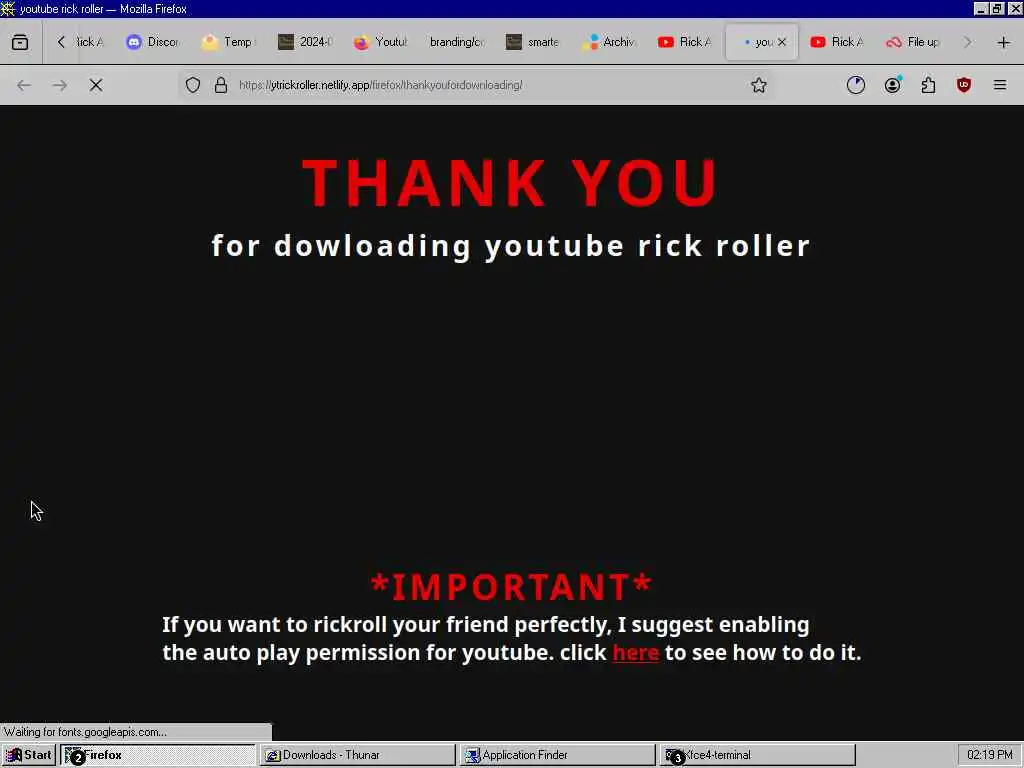Click the 'Waiting for fonts.googleapis.com...' status text
The image size is (1024, 768).
pos(85,732)
